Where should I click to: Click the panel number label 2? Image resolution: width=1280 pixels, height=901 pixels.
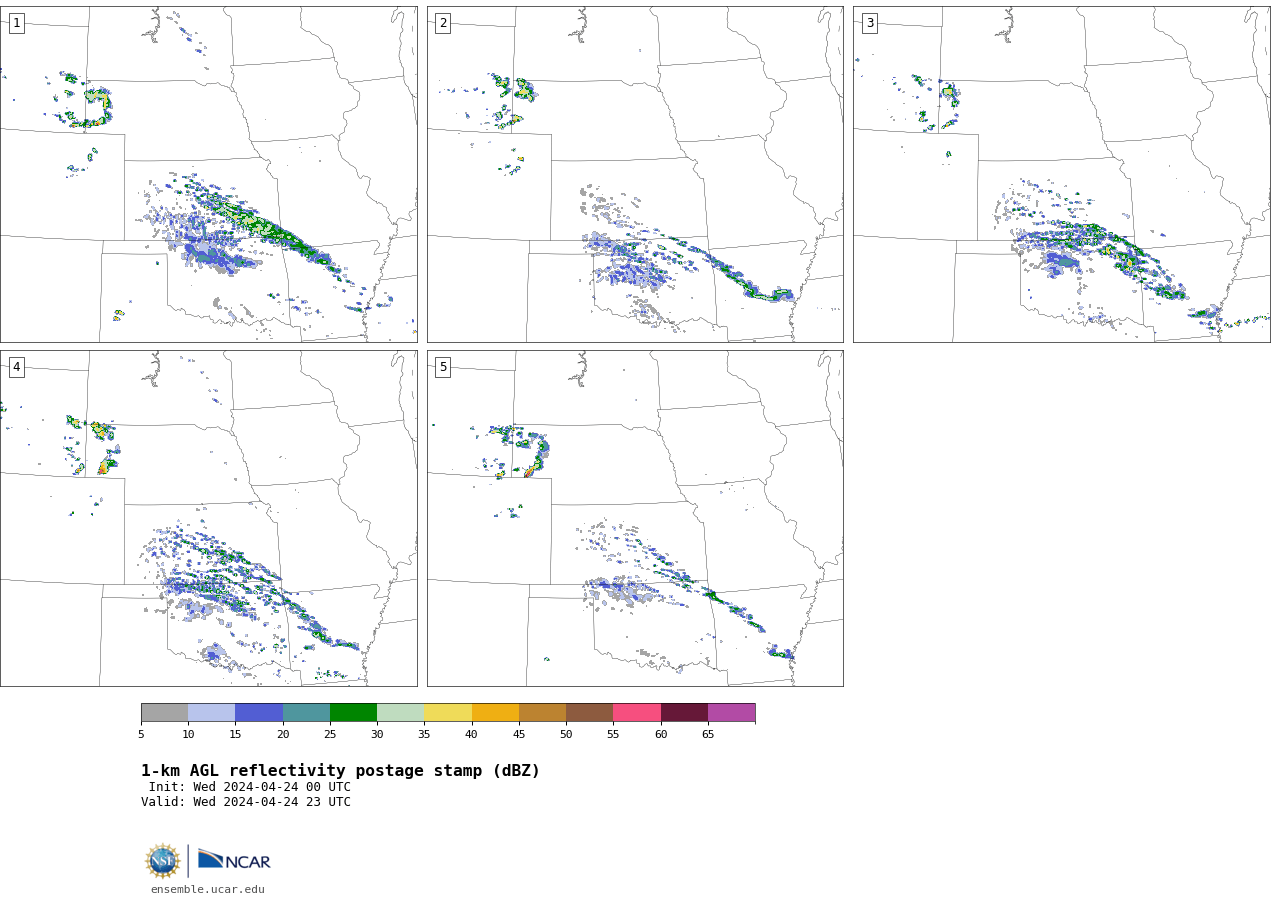[443, 23]
